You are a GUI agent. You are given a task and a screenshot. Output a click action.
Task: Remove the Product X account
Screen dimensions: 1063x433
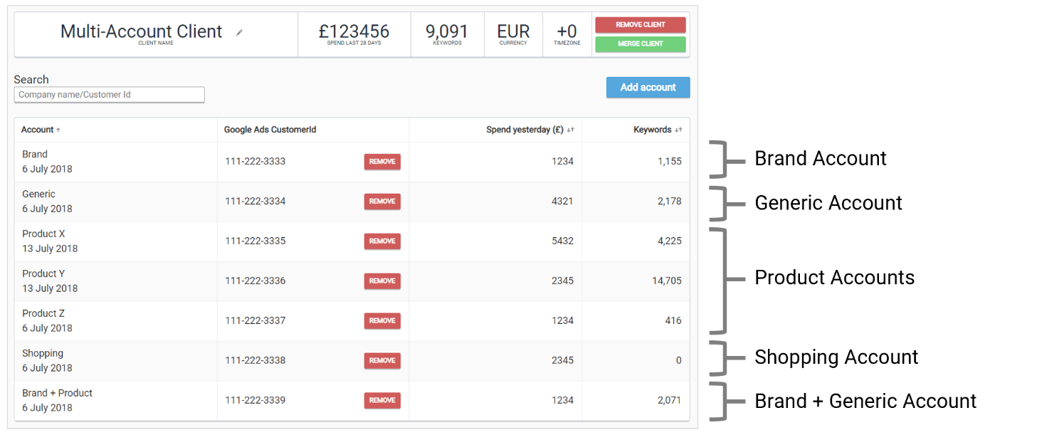pos(382,241)
